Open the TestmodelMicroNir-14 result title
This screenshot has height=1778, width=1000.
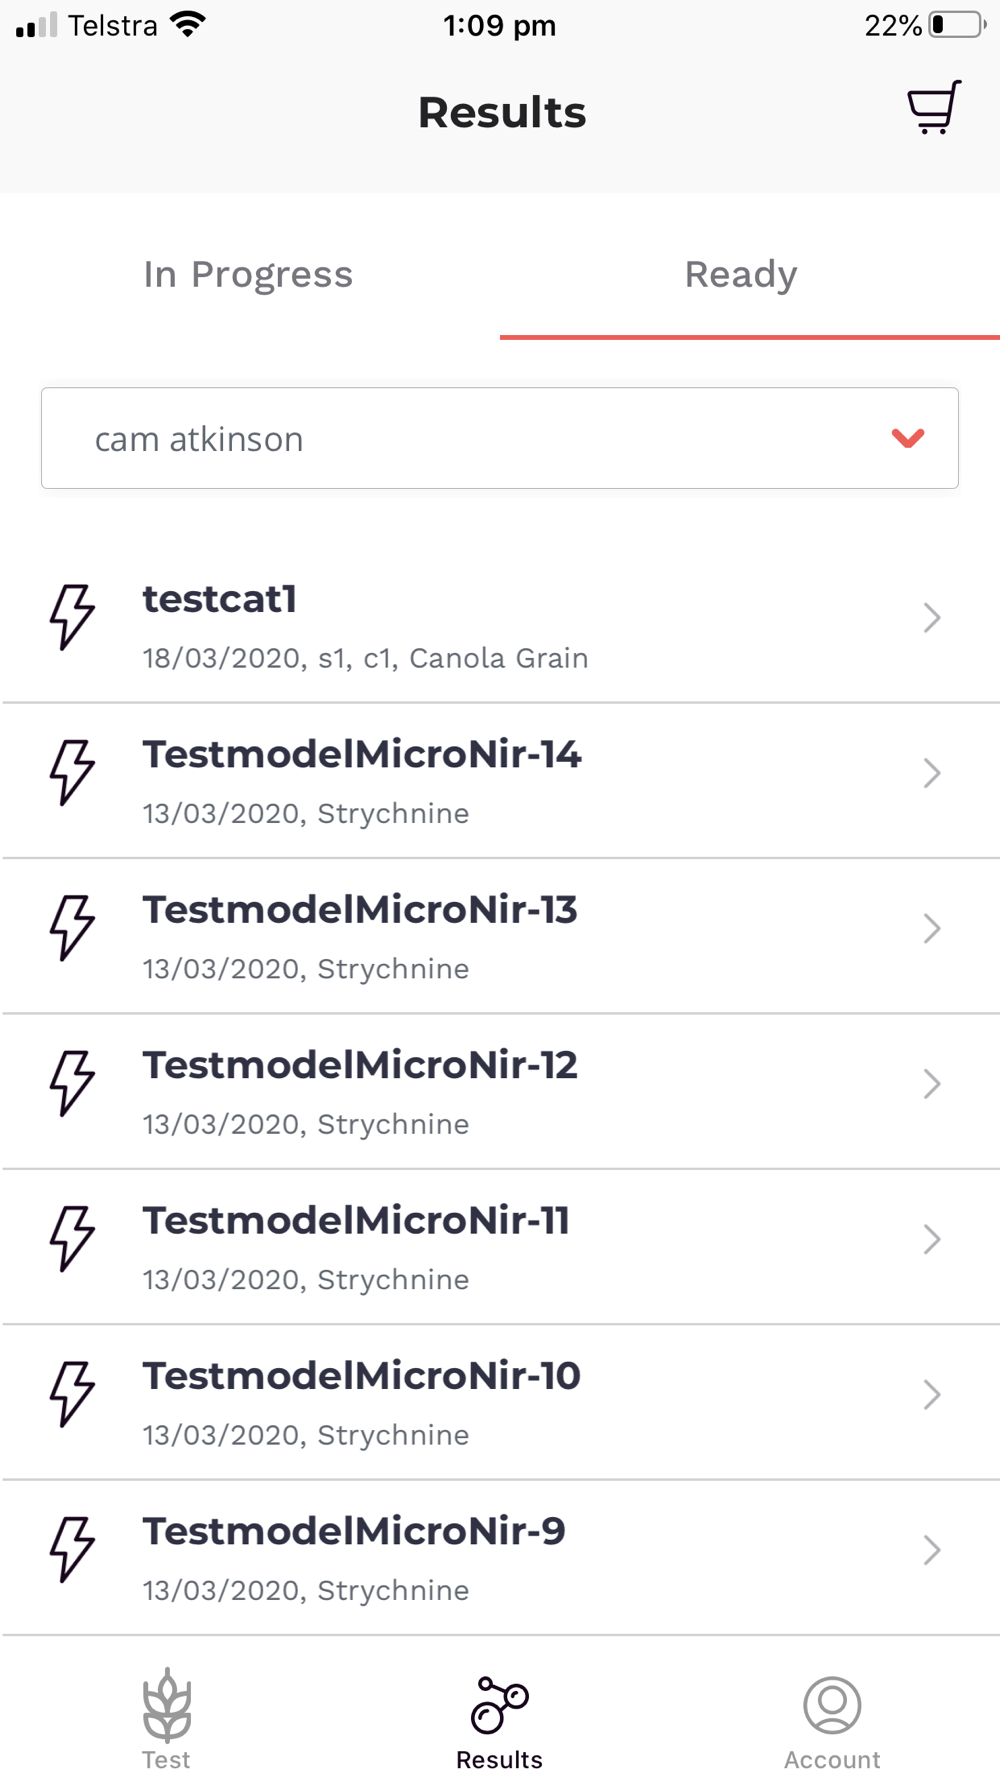[361, 754]
